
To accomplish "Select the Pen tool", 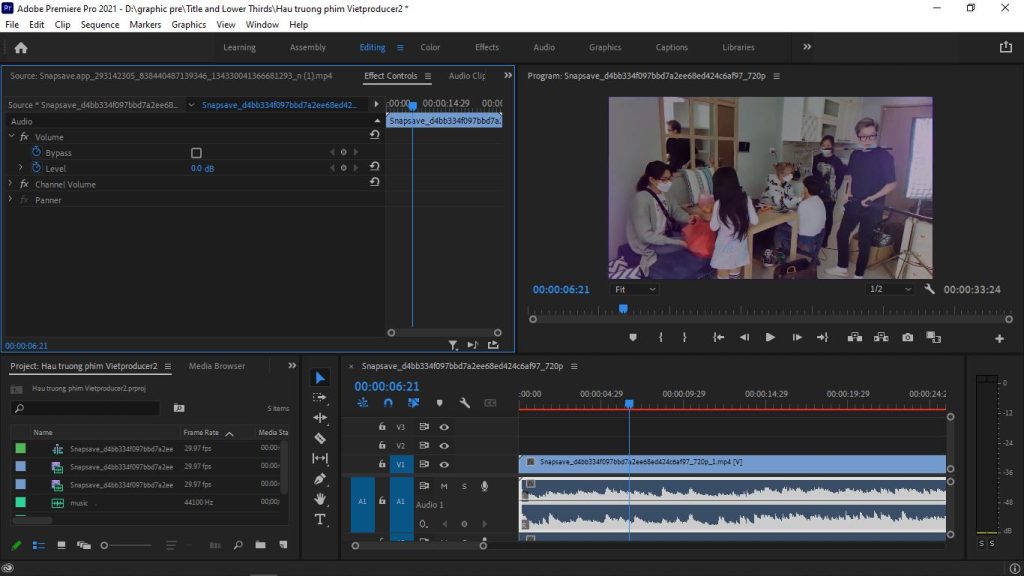I will [320, 479].
